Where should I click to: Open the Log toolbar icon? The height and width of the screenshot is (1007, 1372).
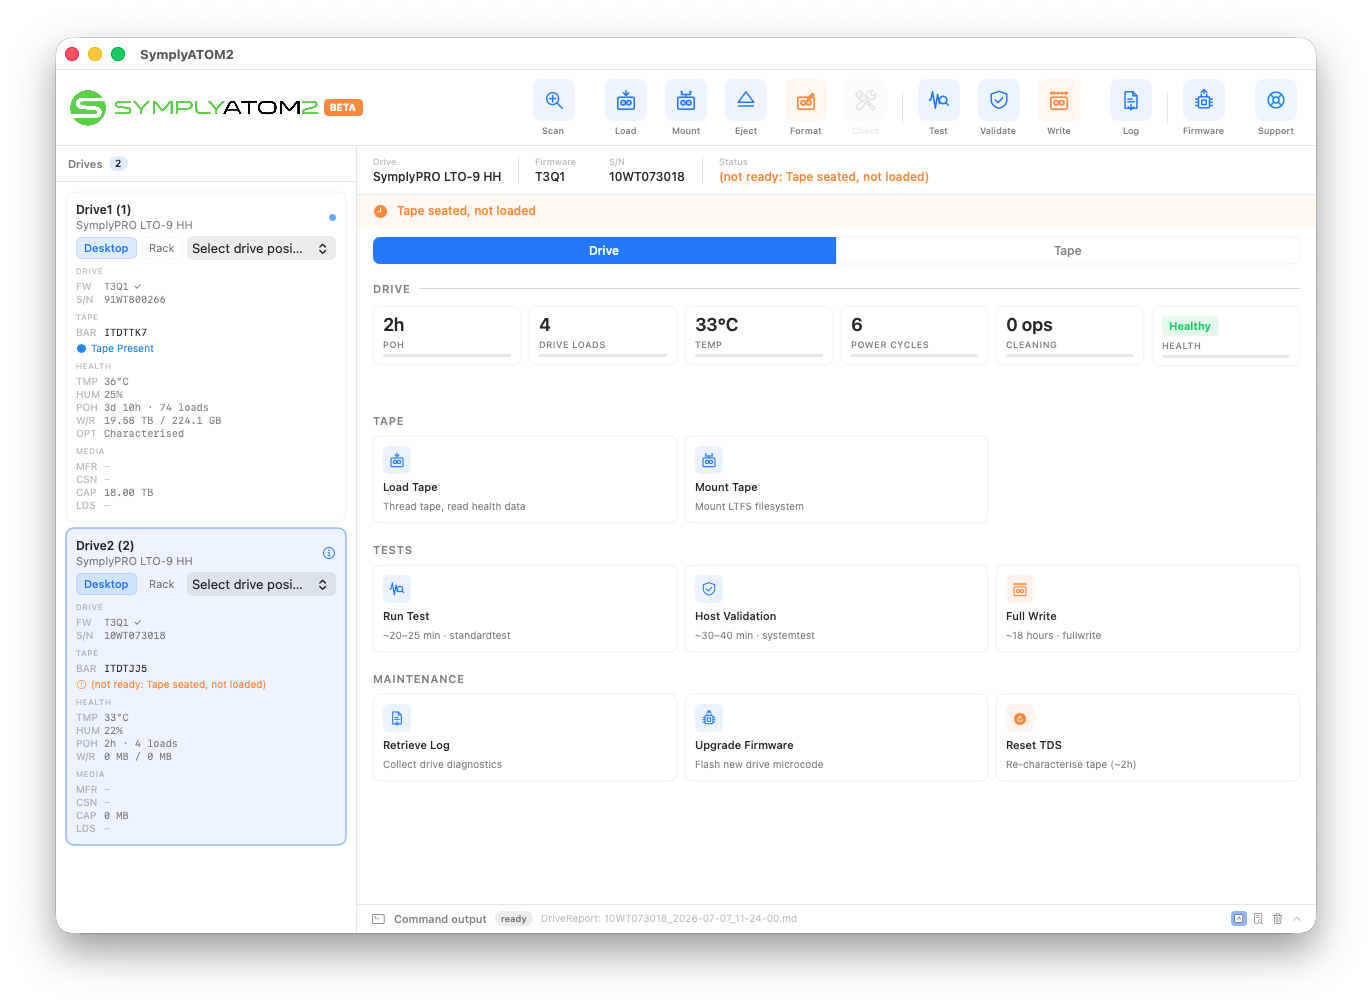(1131, 100)
